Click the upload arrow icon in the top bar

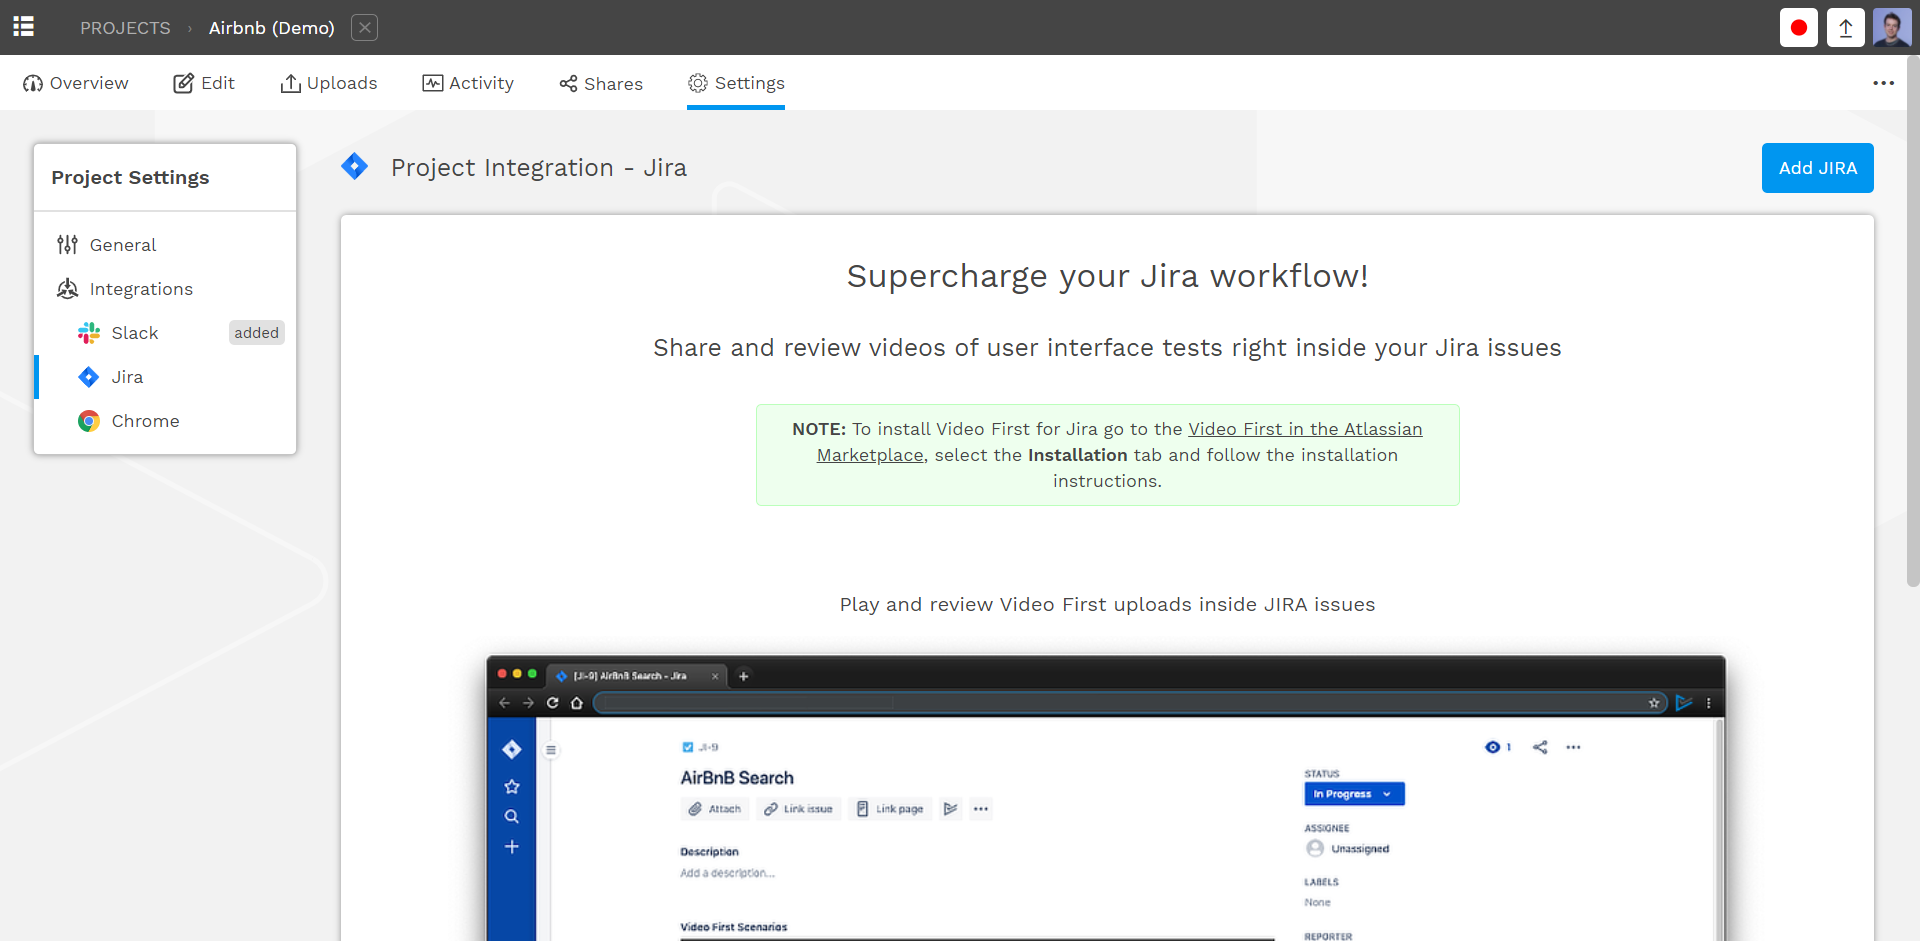coord(1845,27)
